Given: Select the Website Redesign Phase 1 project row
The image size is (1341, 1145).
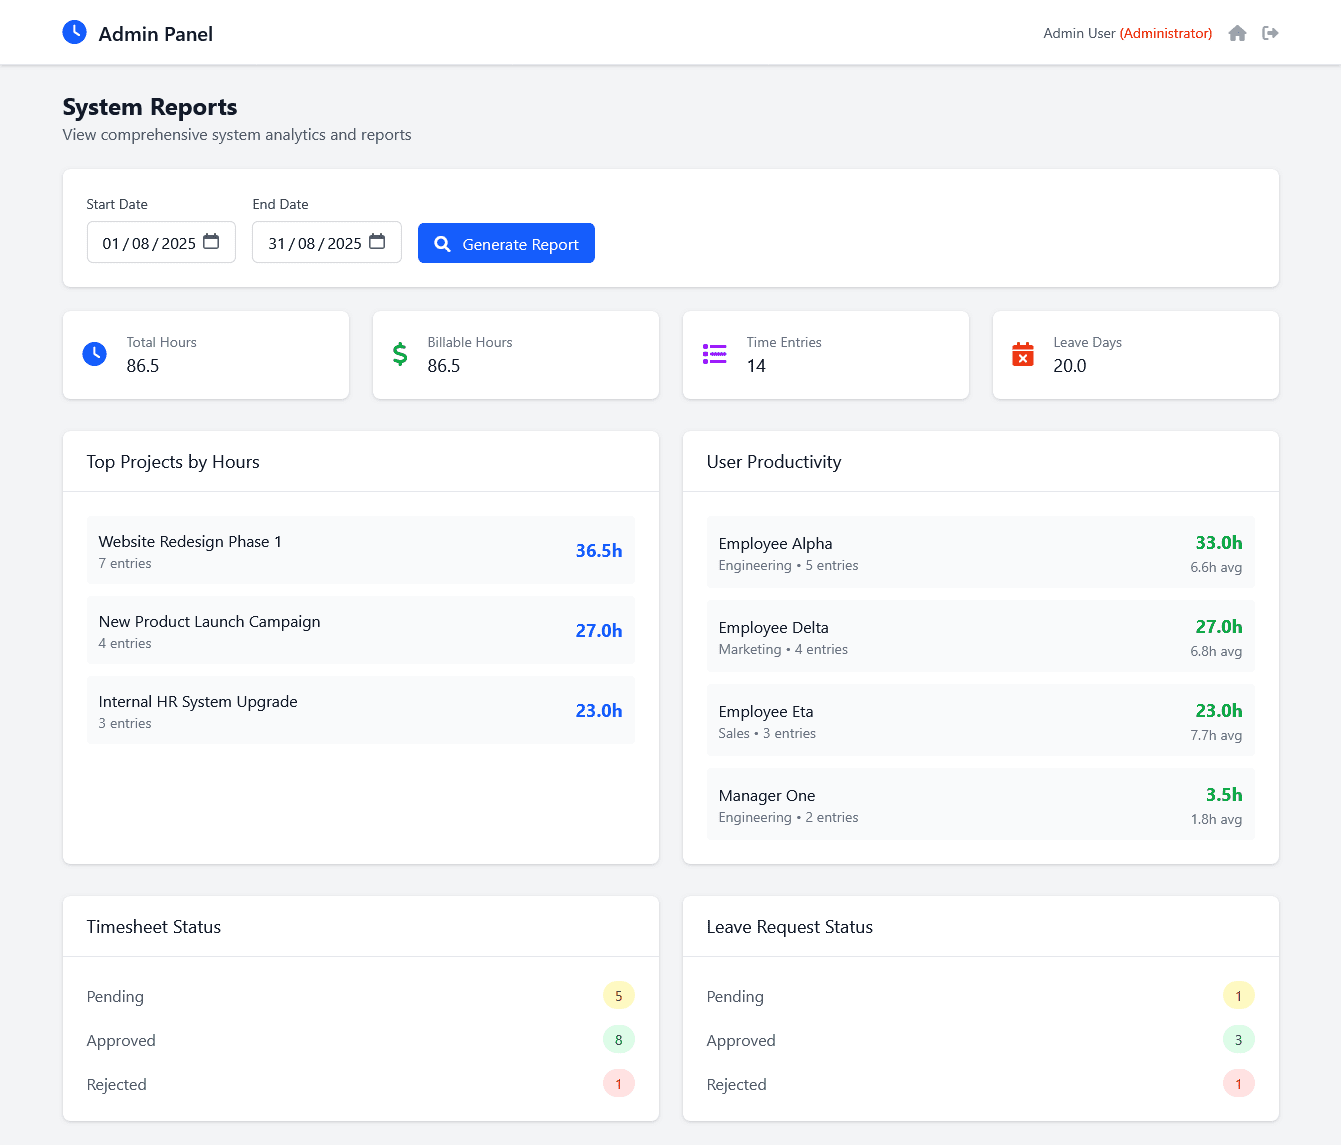Looking at the screenshot, I should click(x=360, y=551).
